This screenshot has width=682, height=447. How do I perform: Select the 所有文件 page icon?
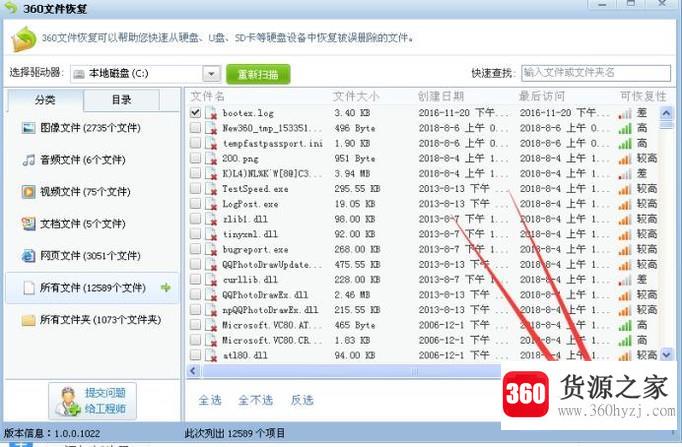pos(29,287)
